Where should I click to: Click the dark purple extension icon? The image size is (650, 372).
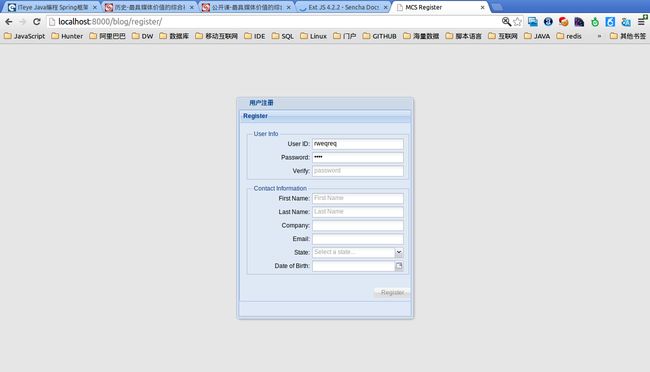[x=579, y=22]
